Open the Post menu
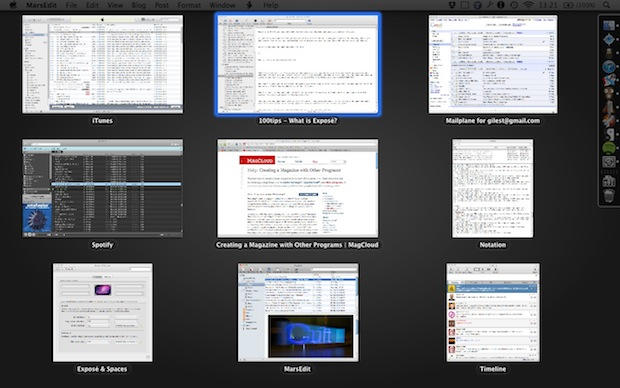620x388 pixels. (161, 5)
